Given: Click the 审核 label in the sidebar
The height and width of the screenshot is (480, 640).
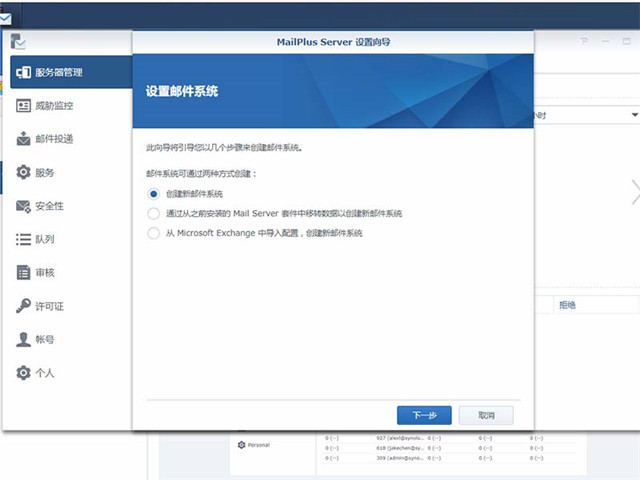Looking at the screenshot, I should (44, 273).
